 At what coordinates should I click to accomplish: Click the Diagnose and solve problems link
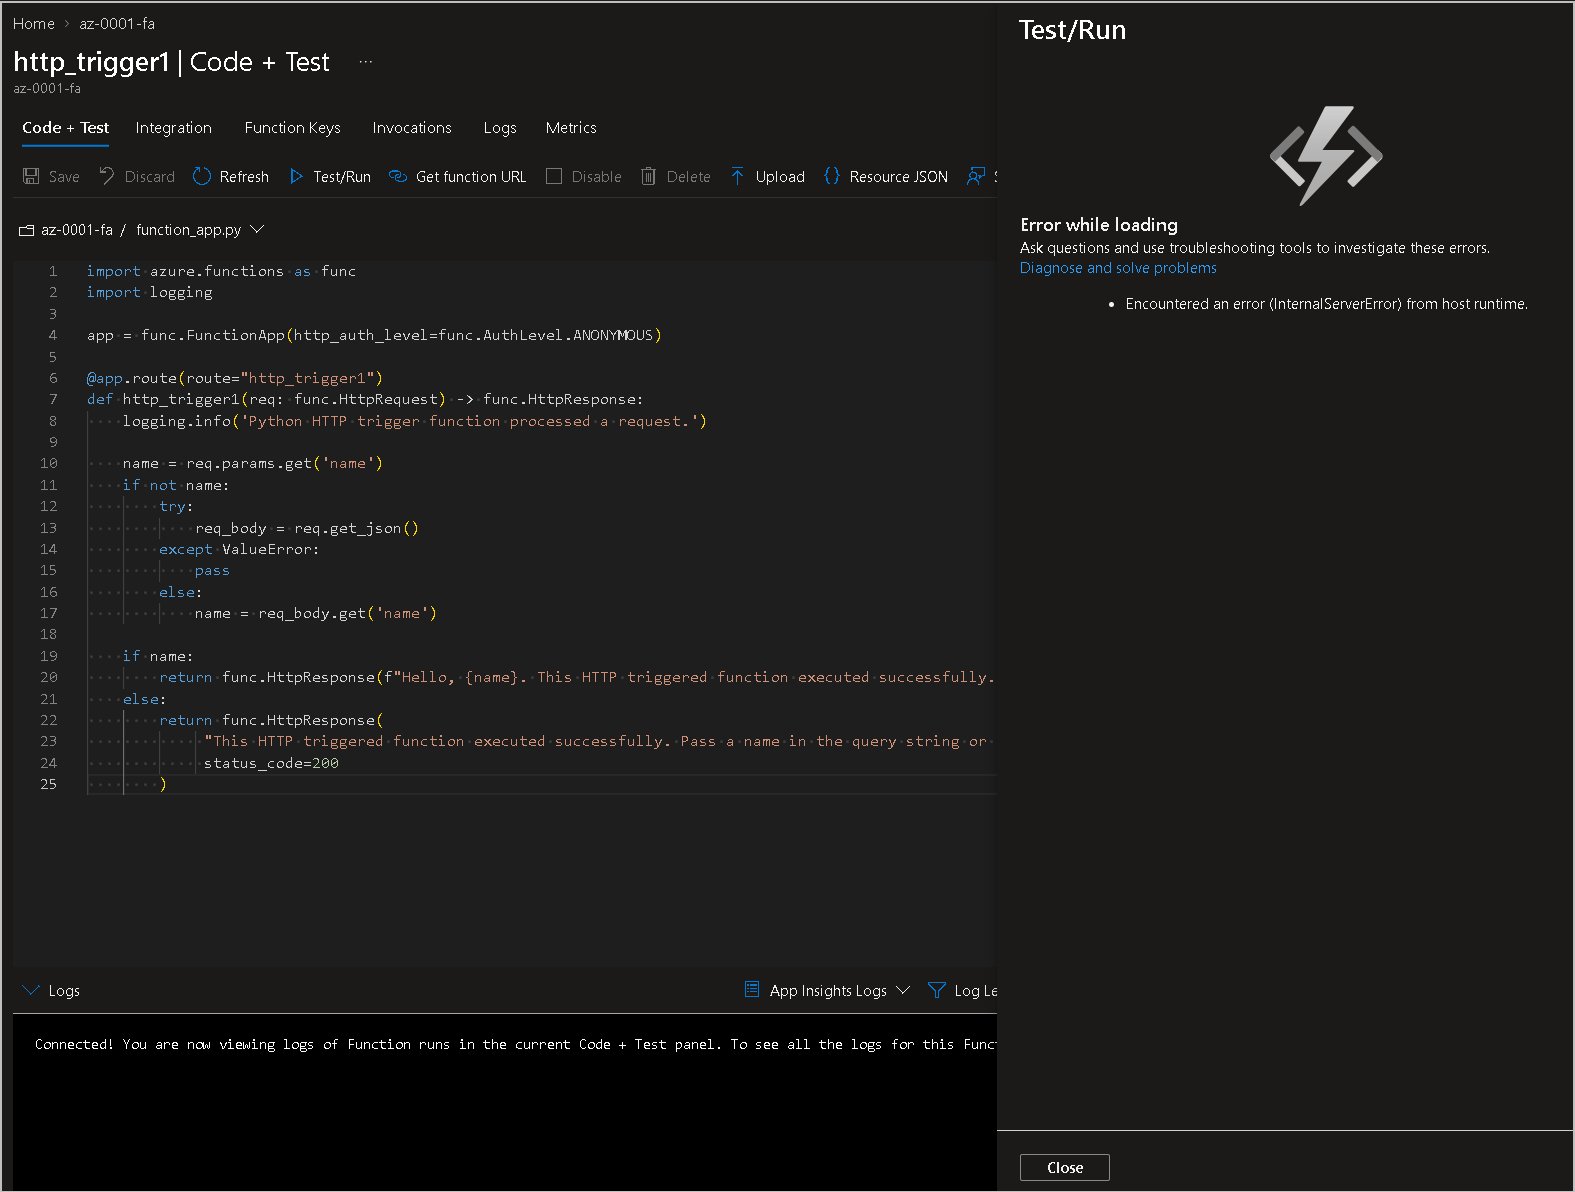tap(1117, 268)
